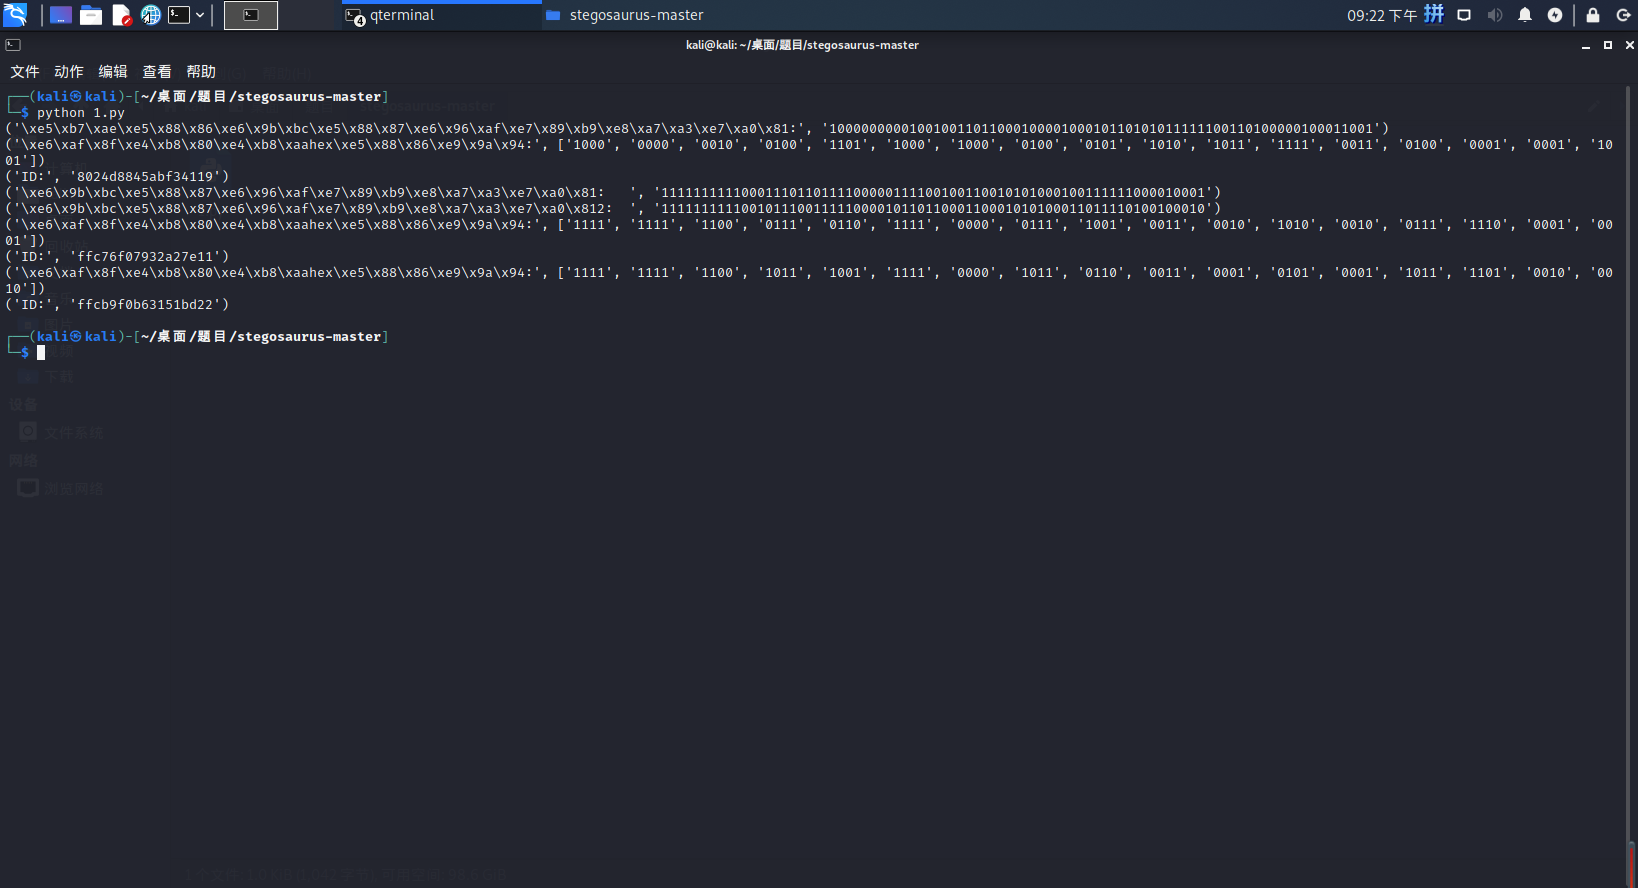This screenshot has height=888, width=1638.
Task: Lock the screen with padlock icon
Action: click(1593, 15)
